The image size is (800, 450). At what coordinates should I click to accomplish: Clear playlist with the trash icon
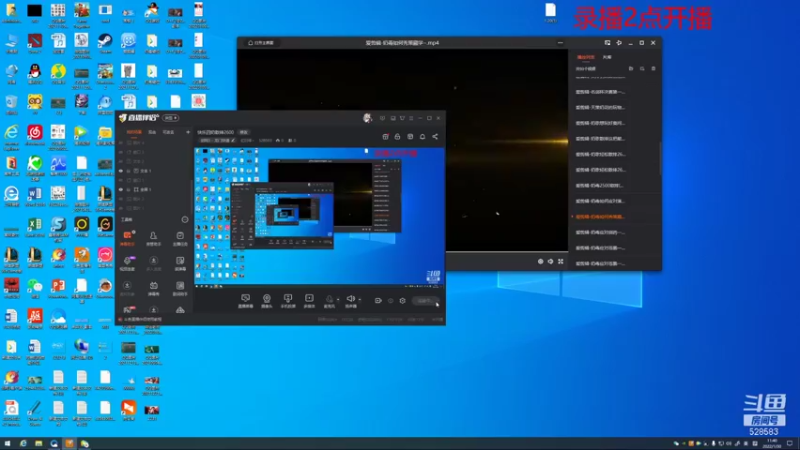click(x=654, y=68)
